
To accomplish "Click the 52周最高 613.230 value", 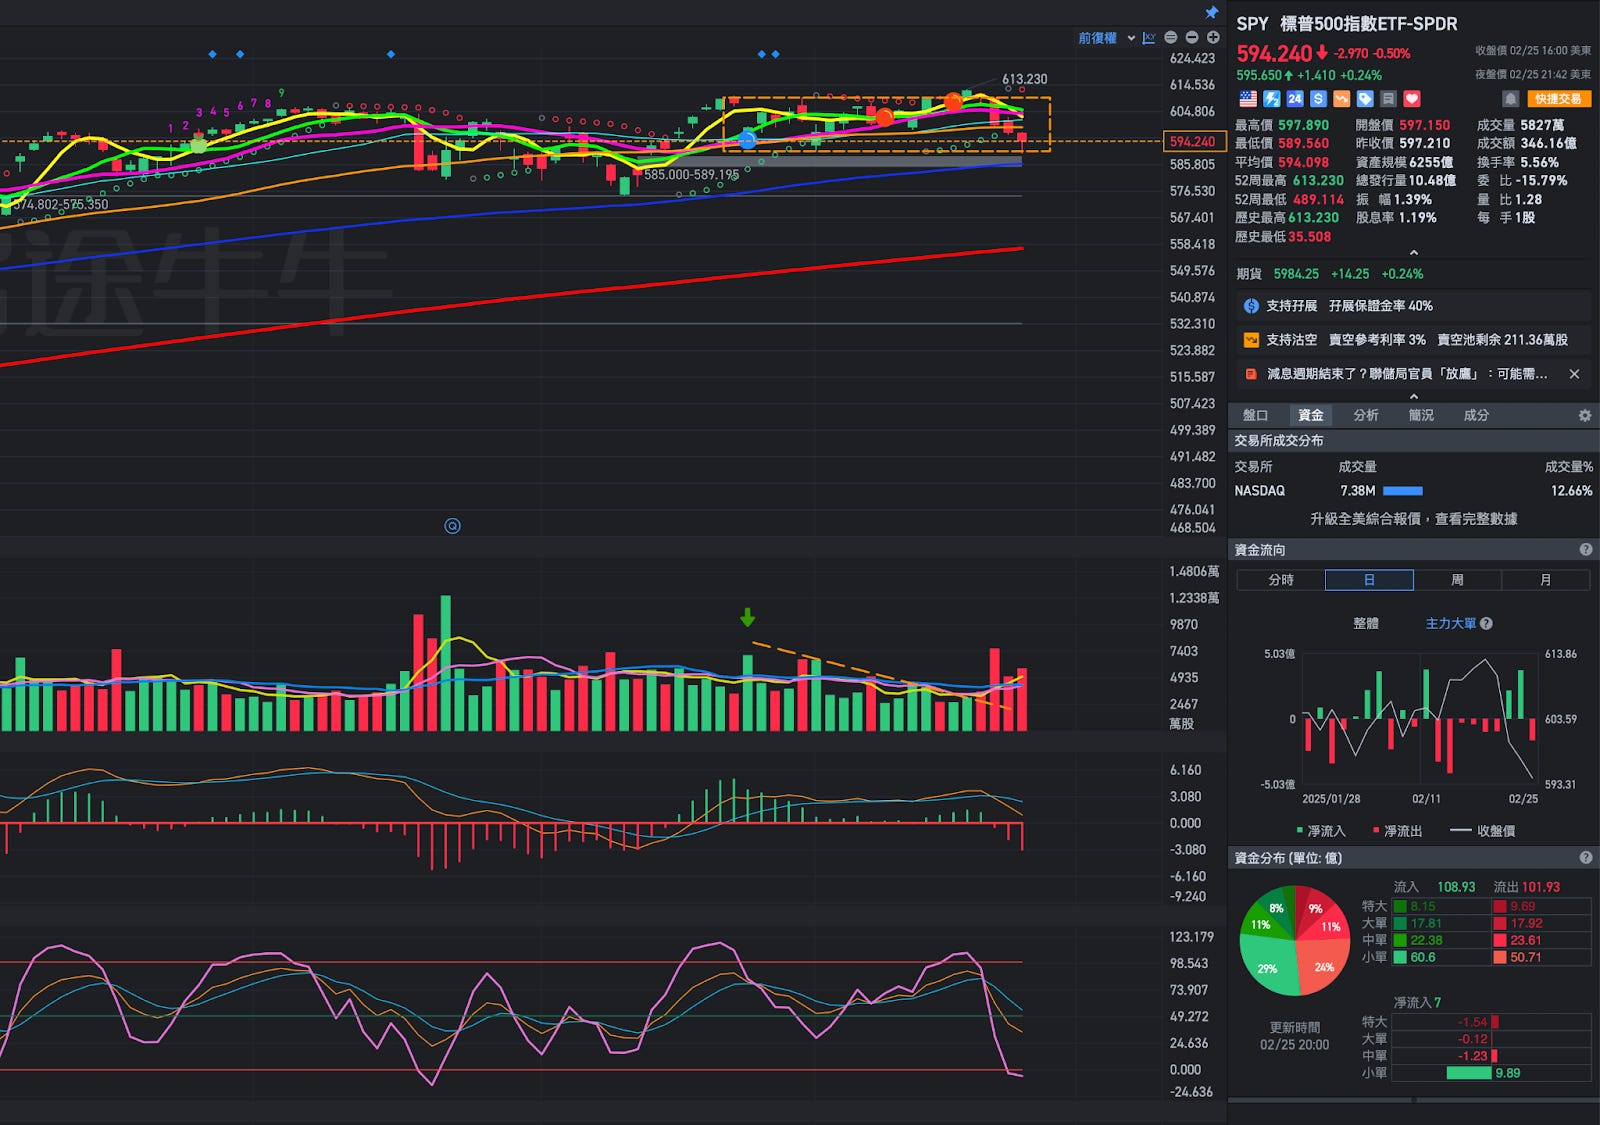I will pos(1317,181).
